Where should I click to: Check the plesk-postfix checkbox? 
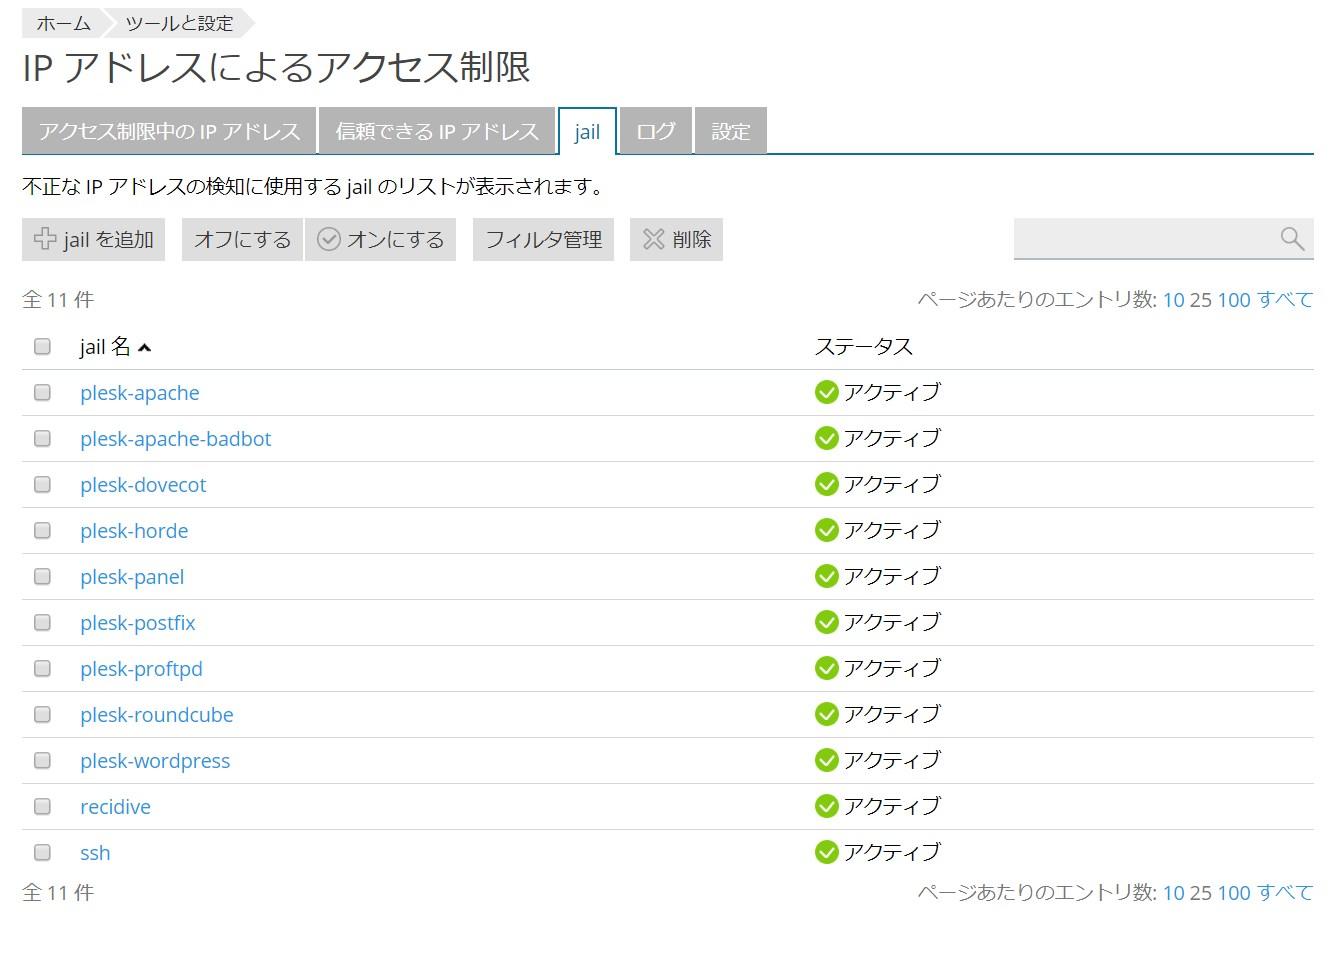[42, 622]
